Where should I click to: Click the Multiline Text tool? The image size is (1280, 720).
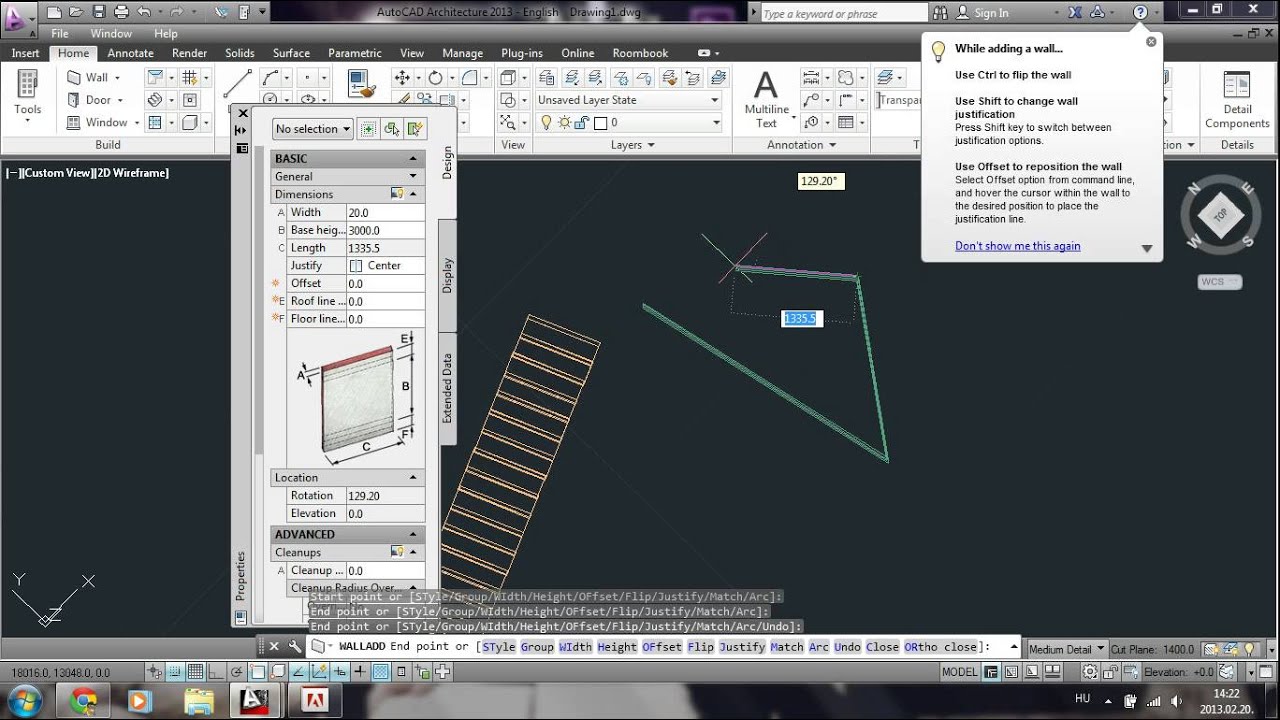tap(766, 99)
